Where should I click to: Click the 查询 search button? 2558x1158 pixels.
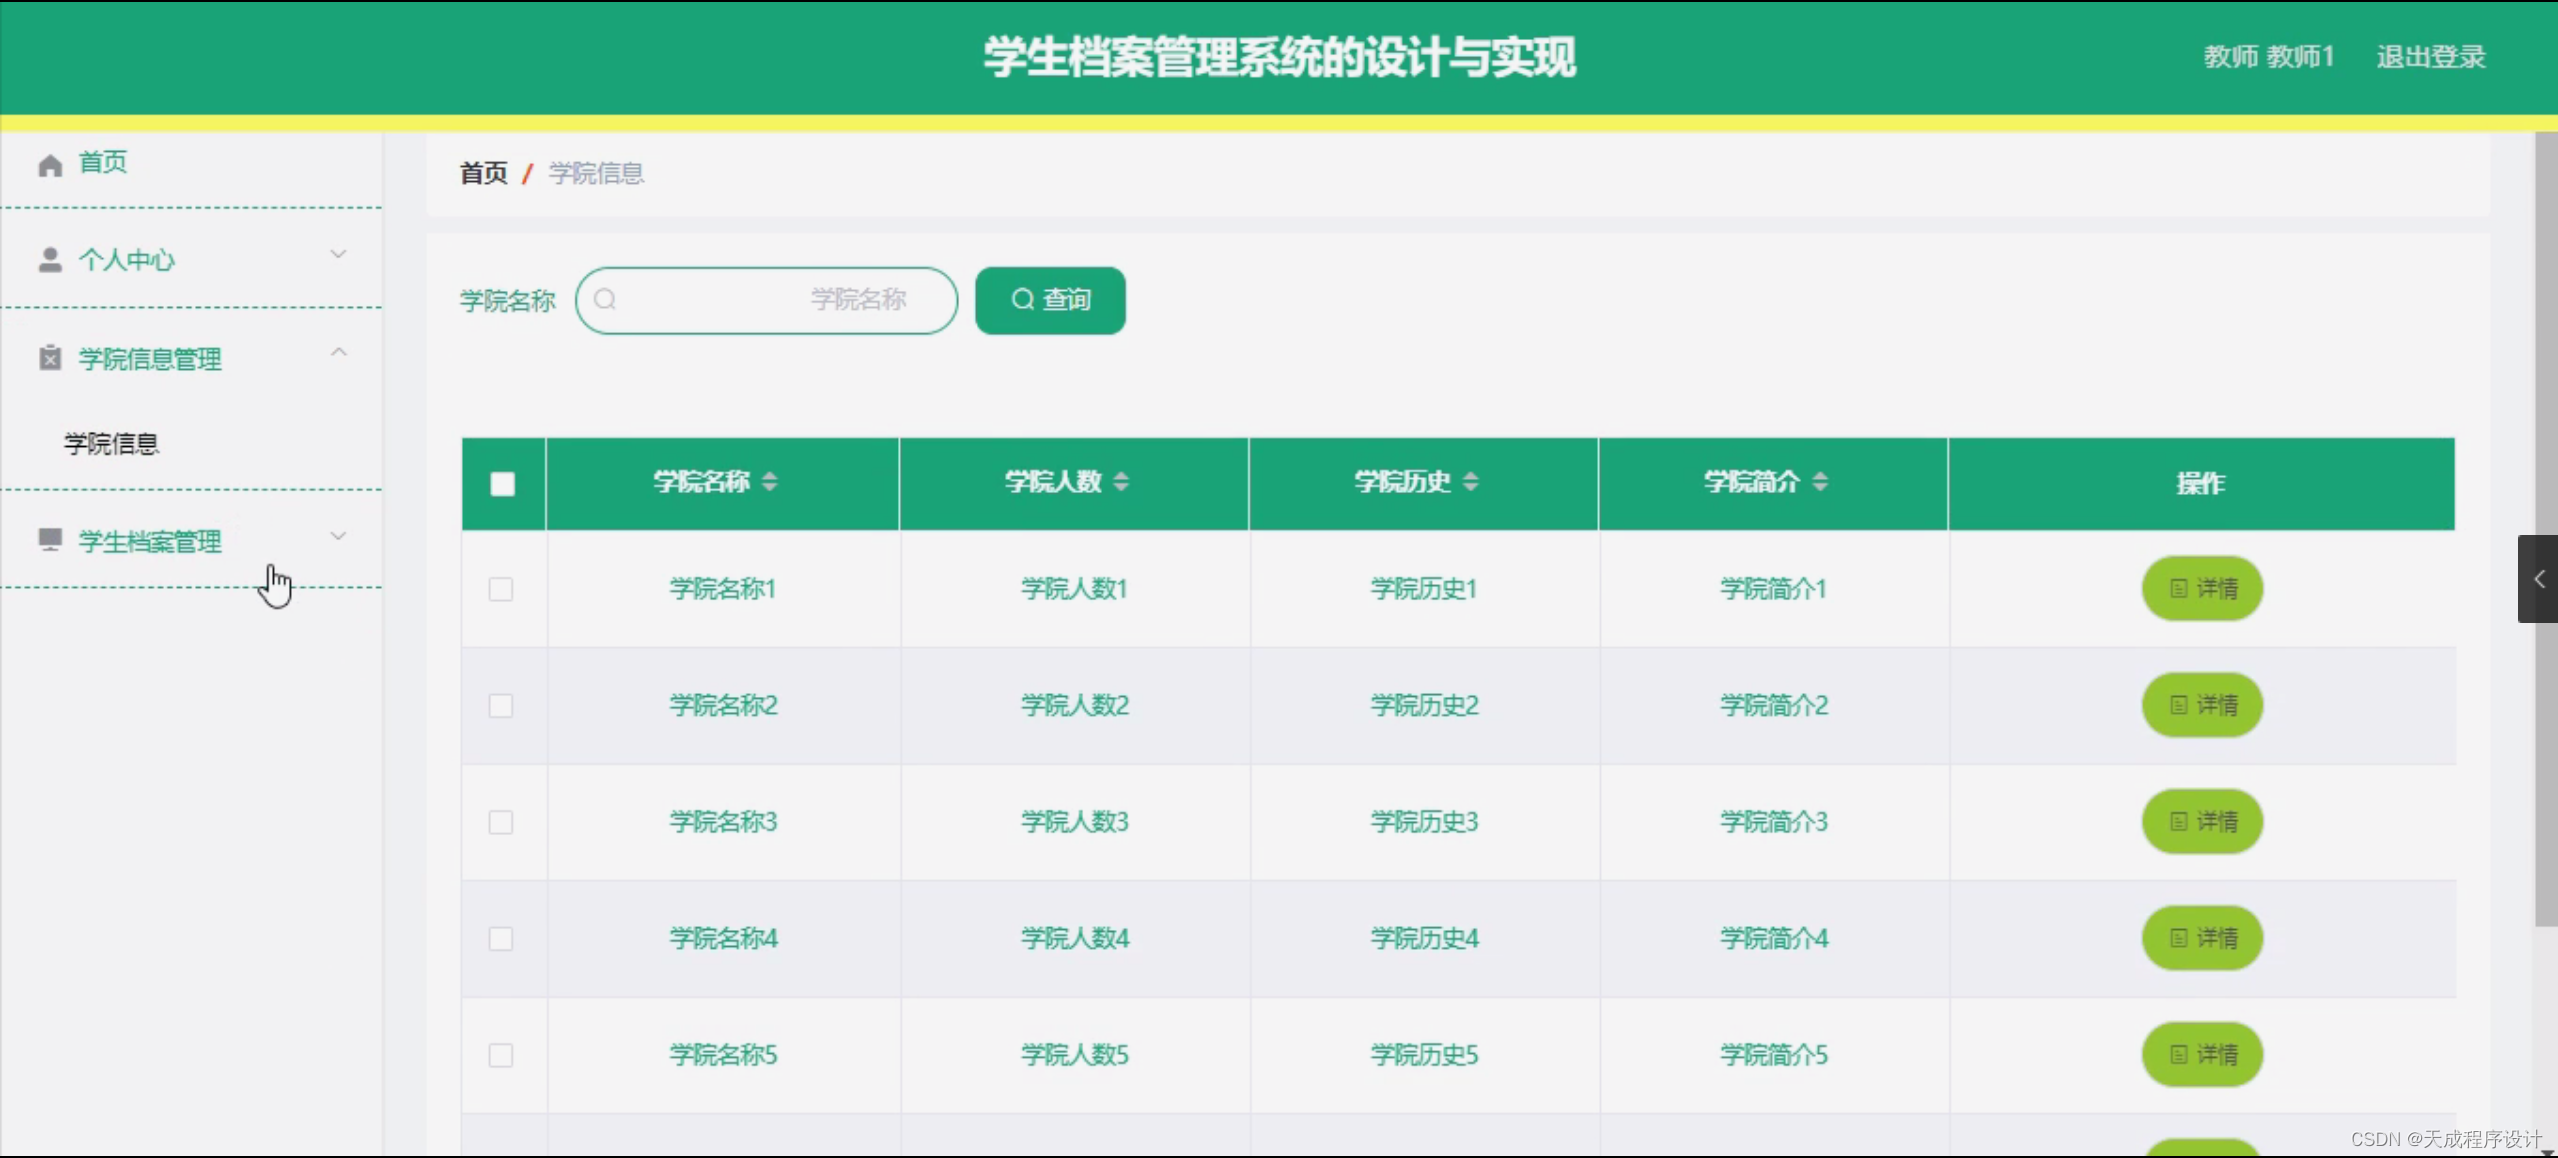1050,300
